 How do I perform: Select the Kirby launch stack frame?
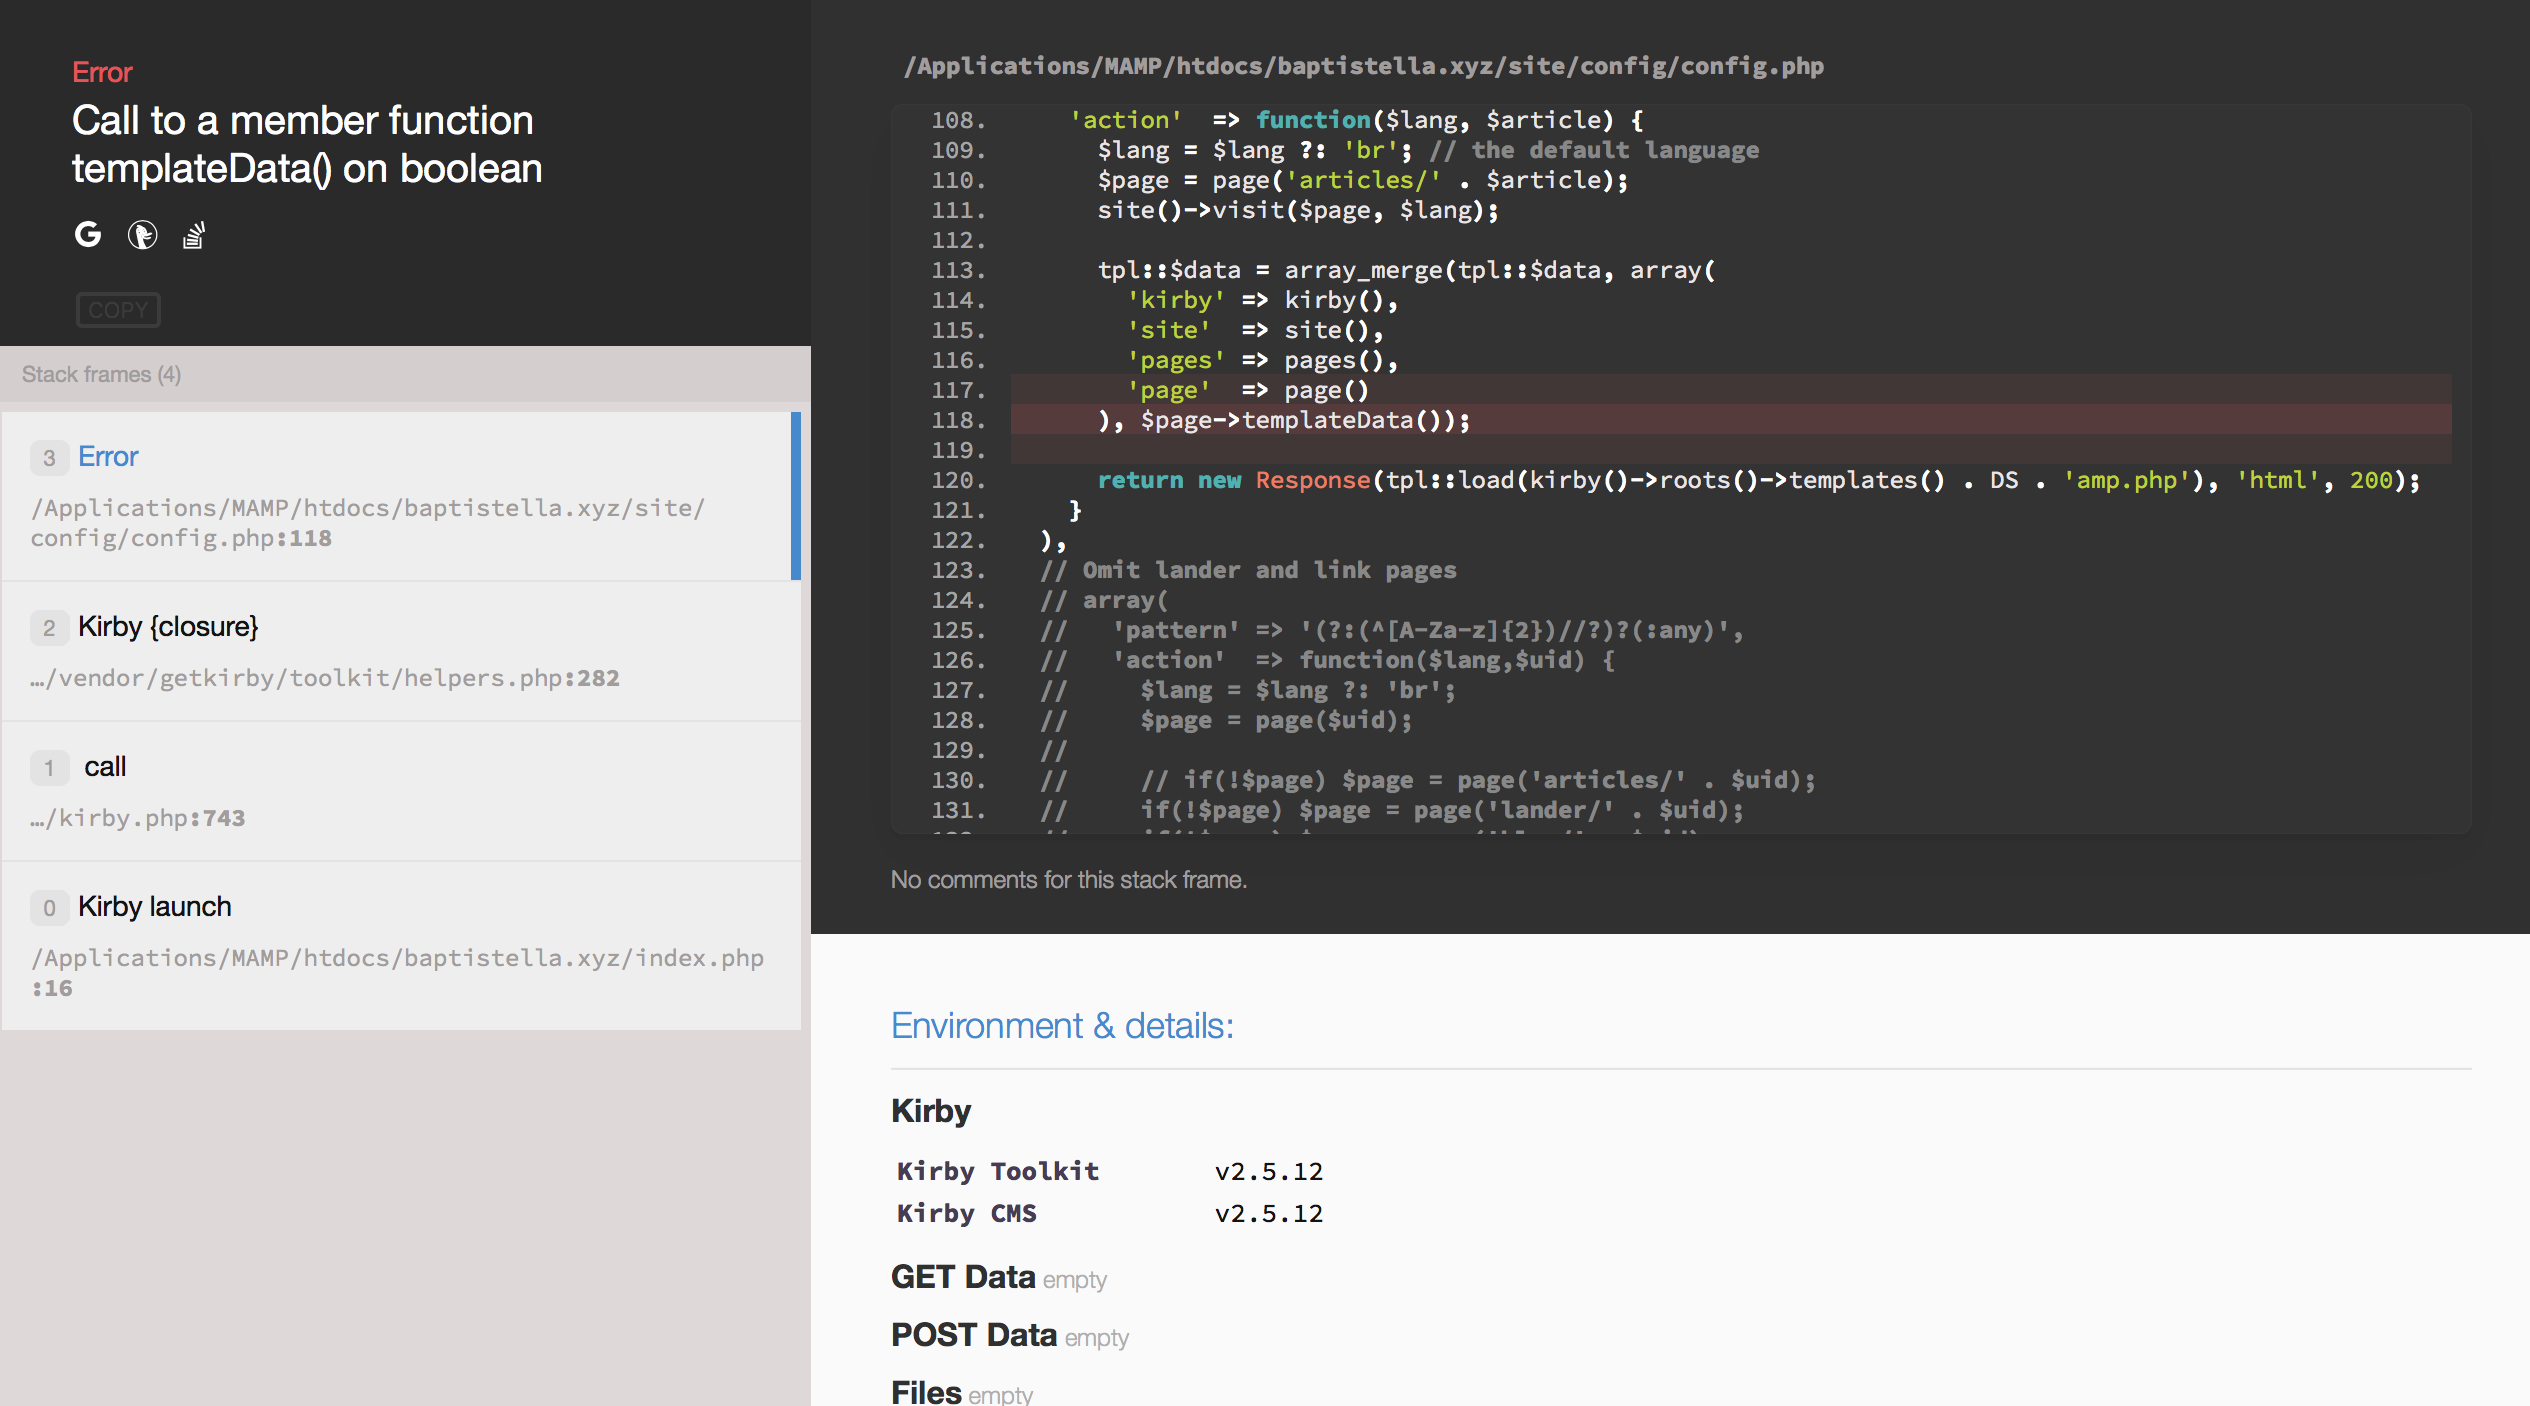(x=400, y=945)
